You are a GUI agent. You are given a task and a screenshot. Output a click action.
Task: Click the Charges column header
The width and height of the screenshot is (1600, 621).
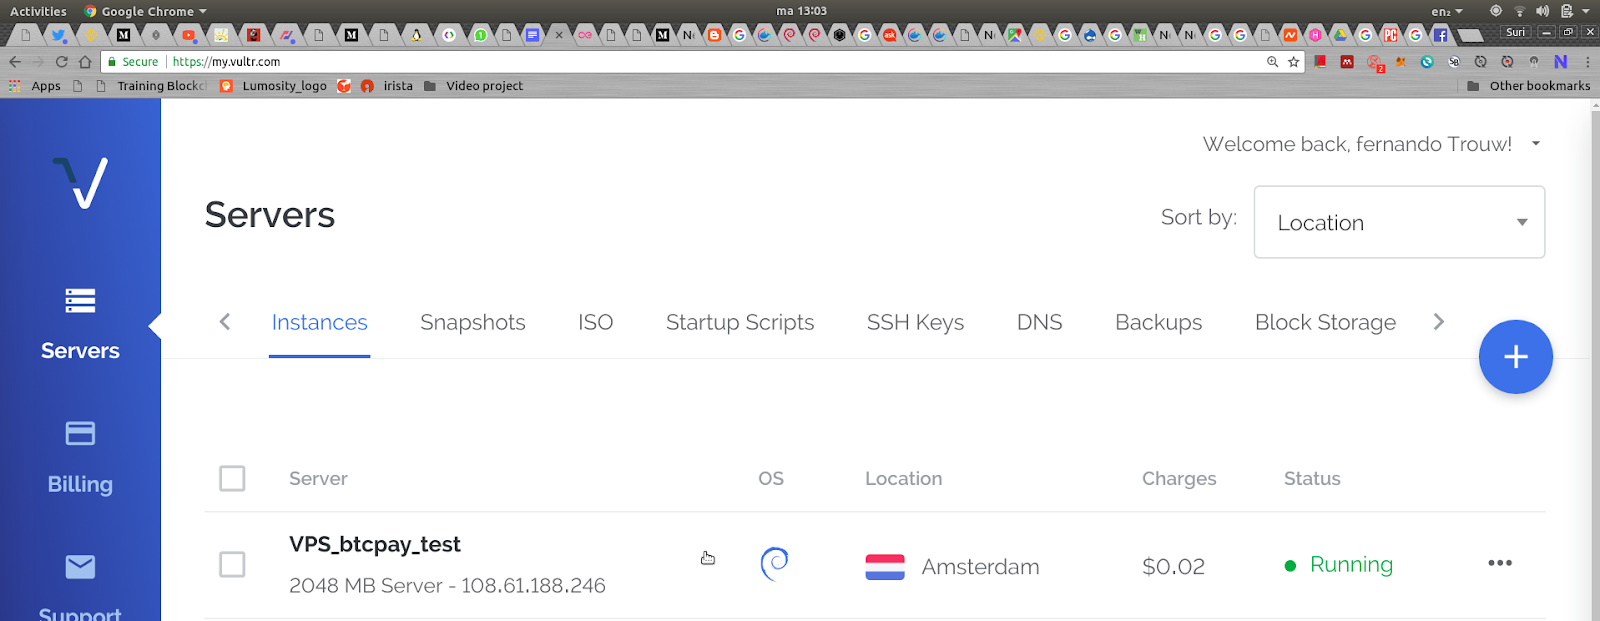1179,479
